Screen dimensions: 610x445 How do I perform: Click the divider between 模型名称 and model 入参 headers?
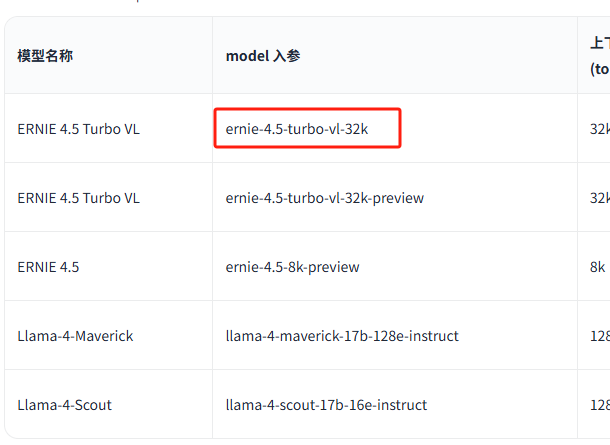pos(213,55)
